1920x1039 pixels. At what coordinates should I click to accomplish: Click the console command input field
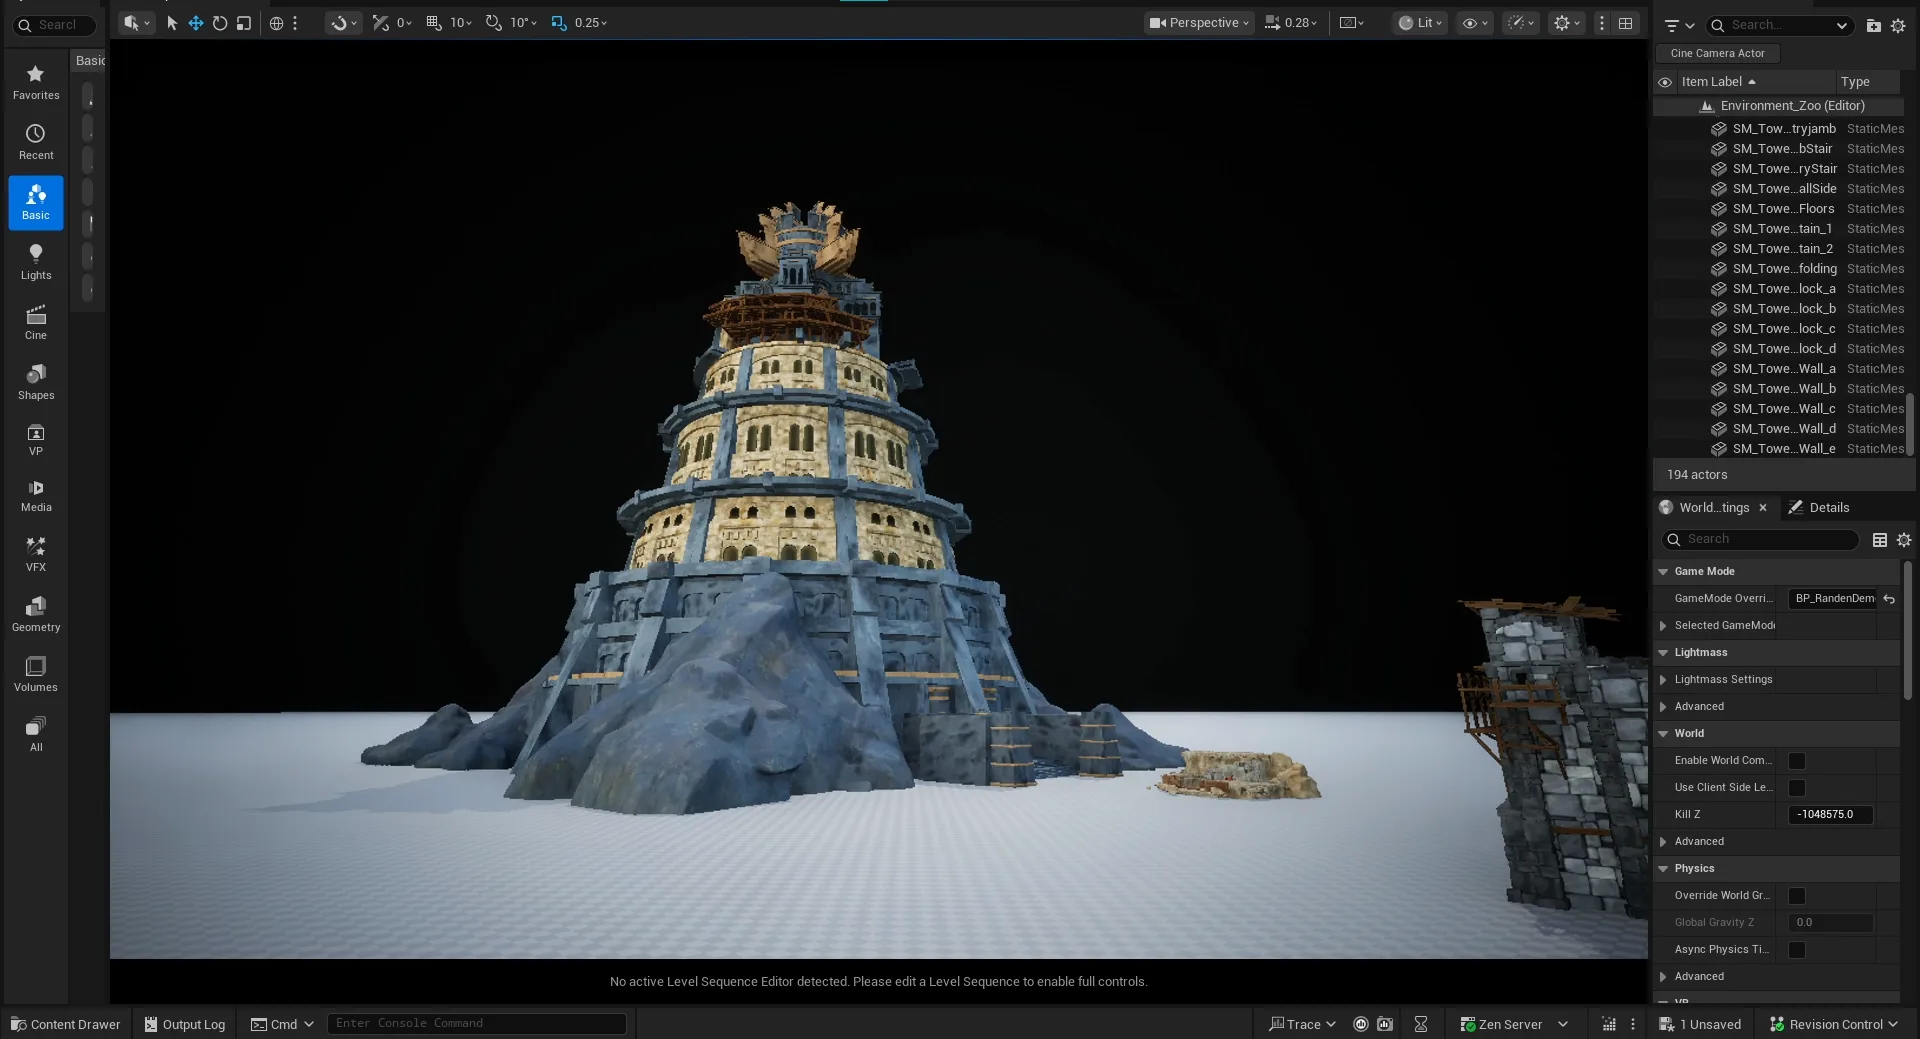(x=477, y=1024)
